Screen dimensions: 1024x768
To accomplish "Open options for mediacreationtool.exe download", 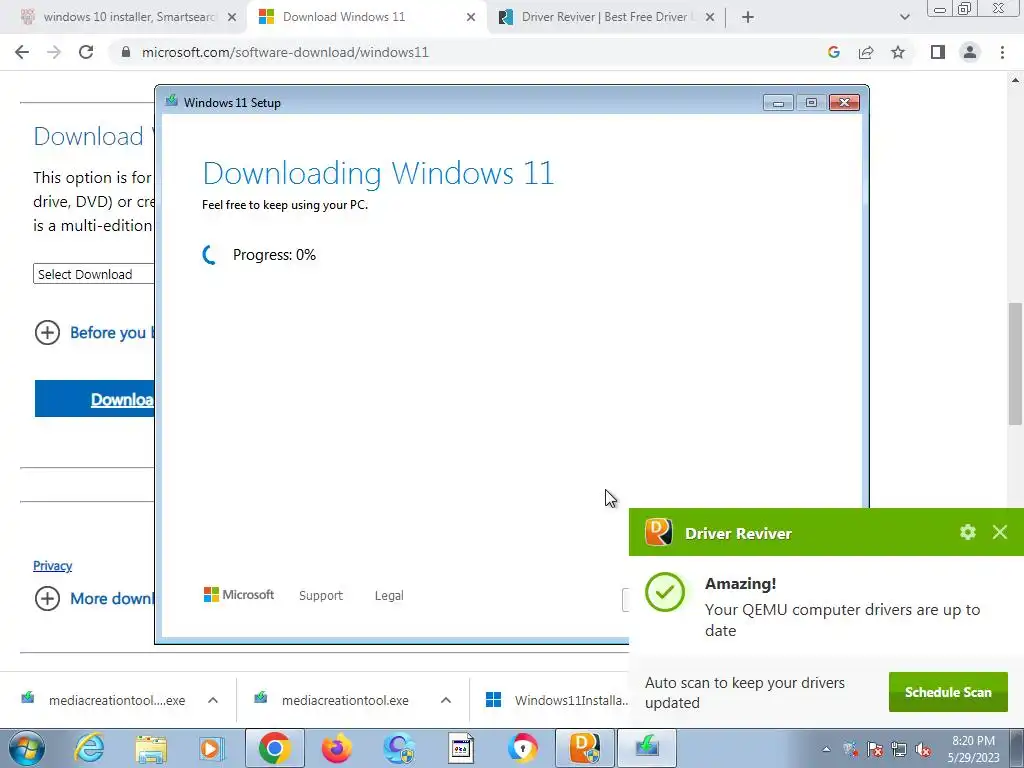I will coord(446,700).
